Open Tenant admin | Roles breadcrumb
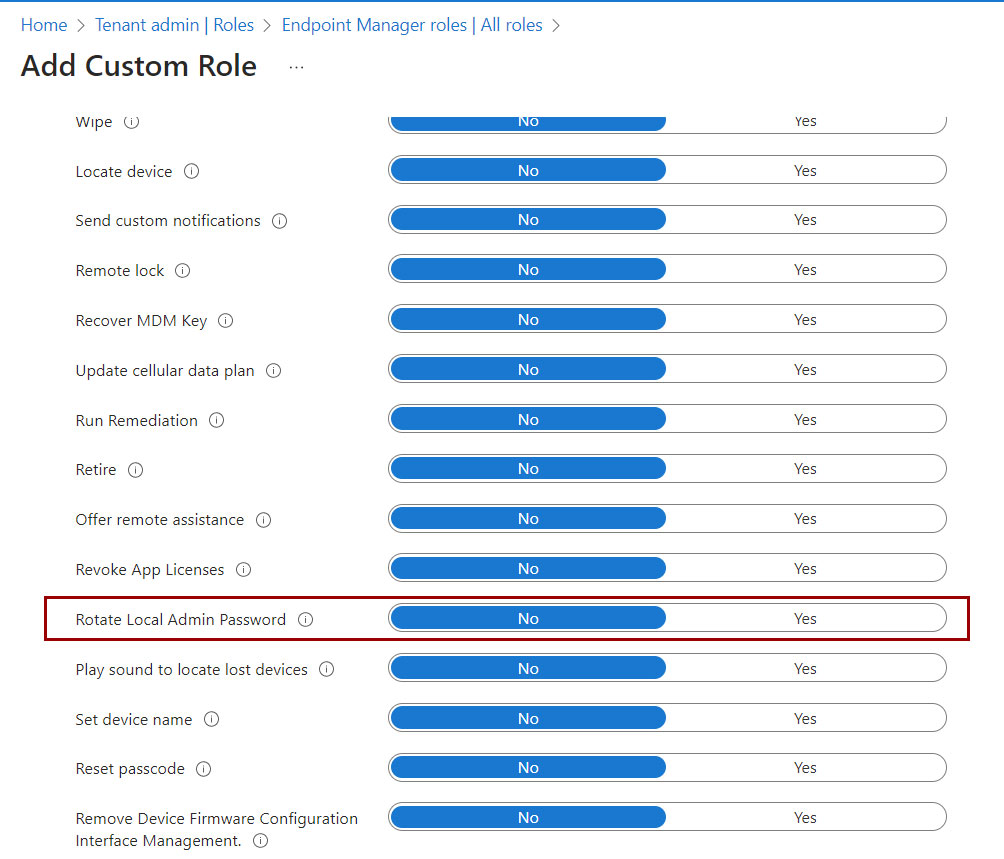The image size is (1004, 859). [x=174, y=25]
